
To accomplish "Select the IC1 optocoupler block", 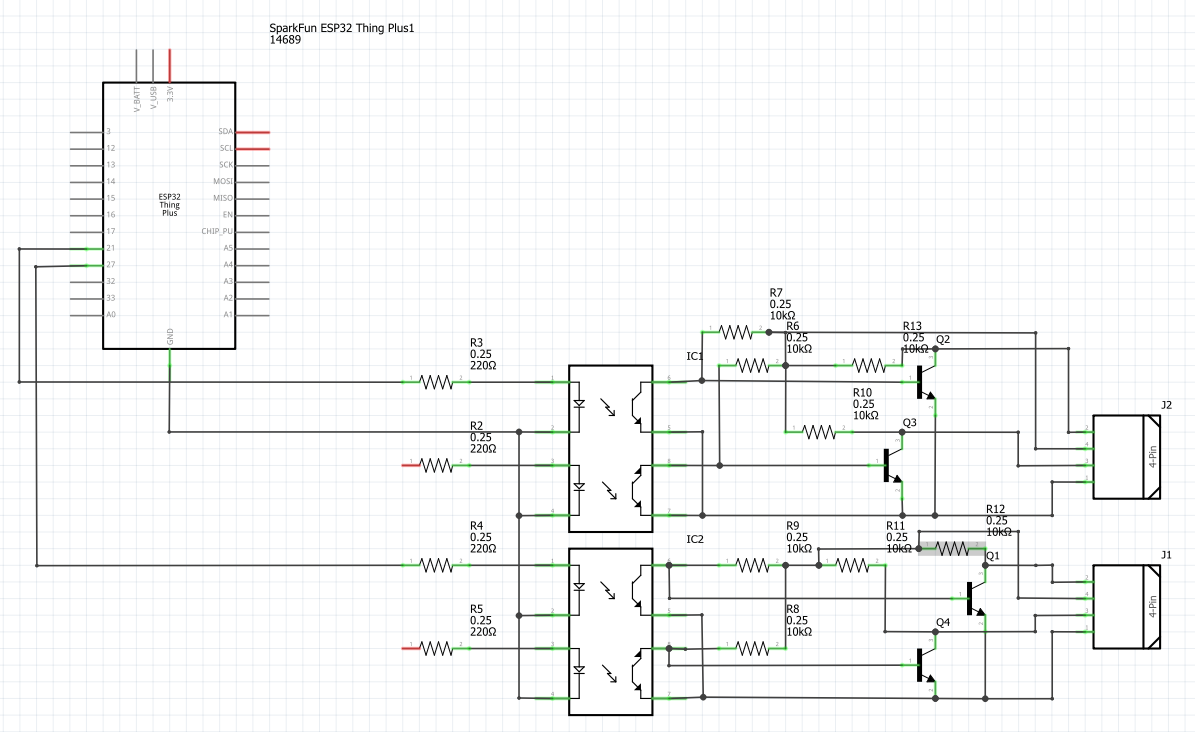I will point(610,448).
